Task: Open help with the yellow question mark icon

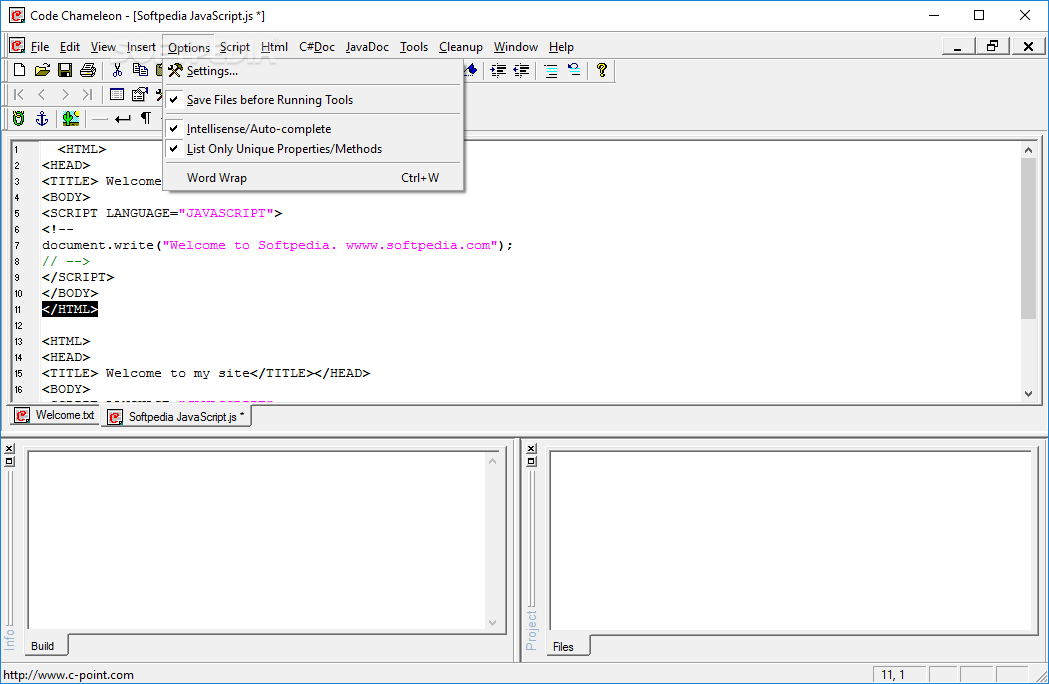Action: coord(601,70)
